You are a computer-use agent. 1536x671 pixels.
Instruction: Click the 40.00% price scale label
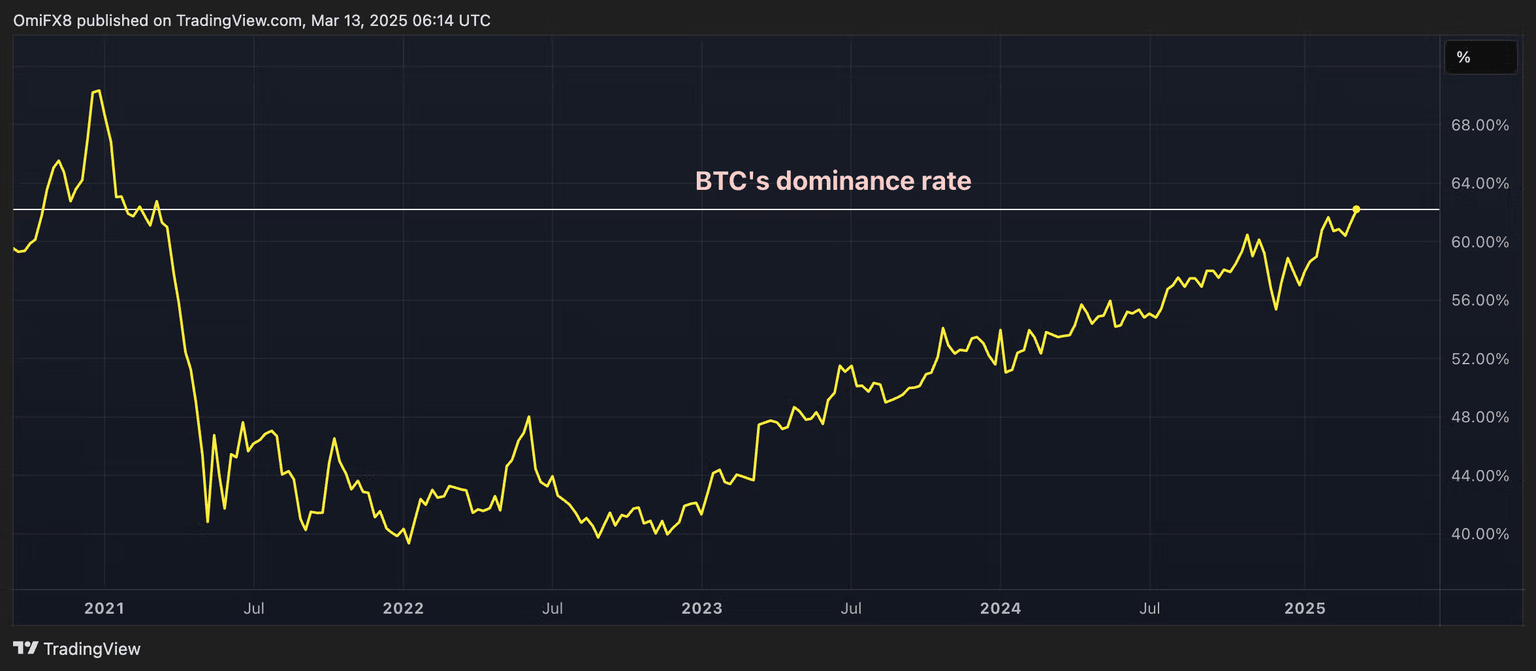point(1479,534)
